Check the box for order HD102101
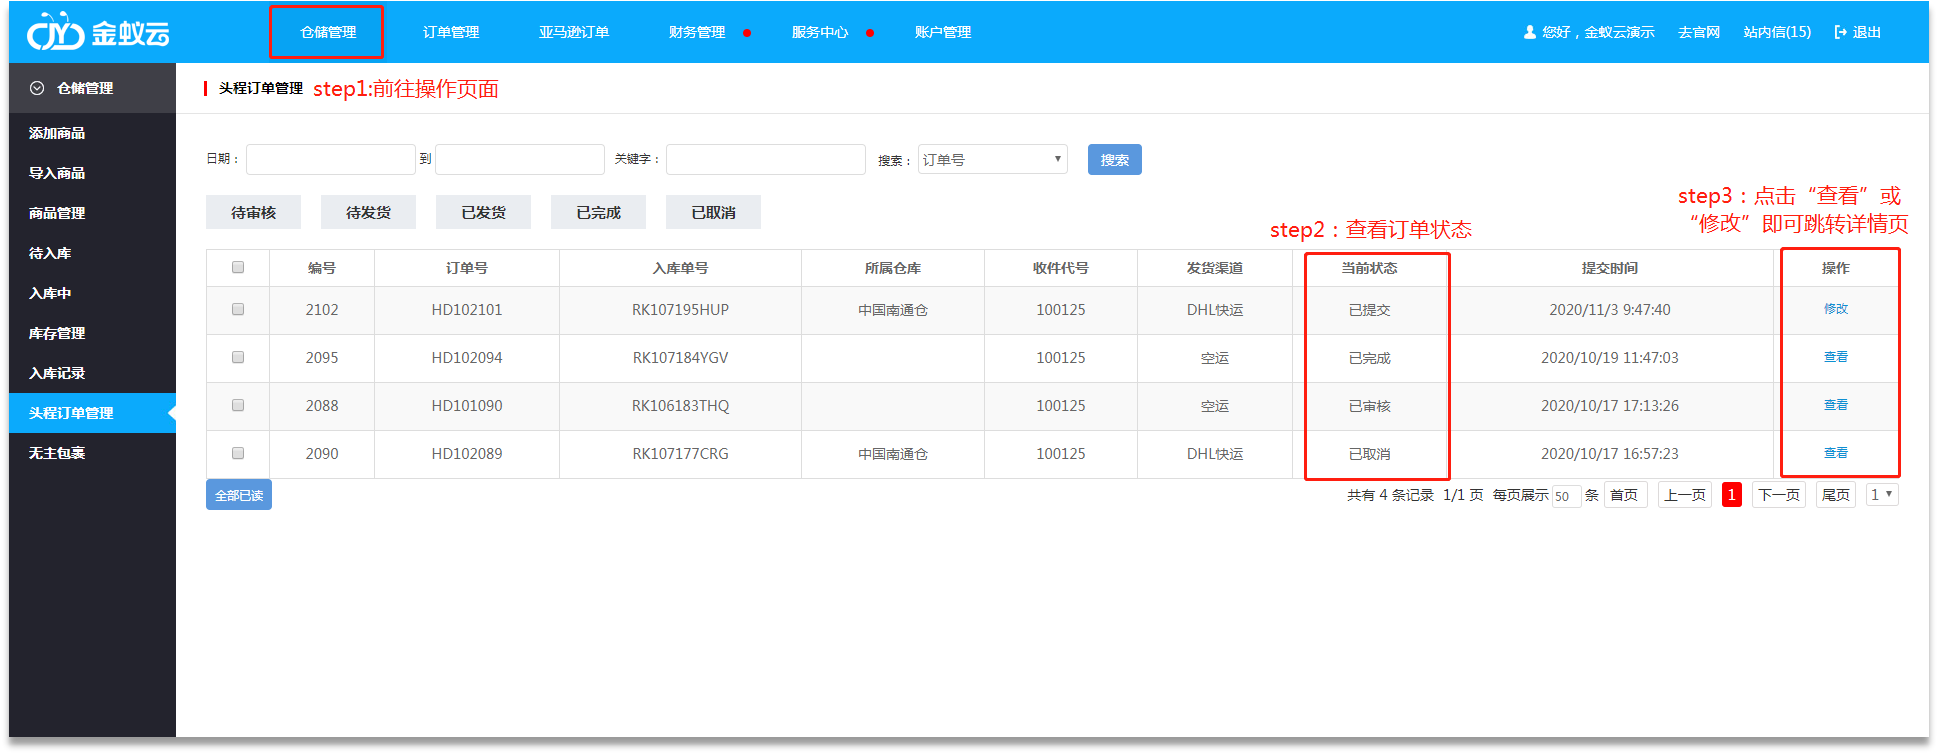1938x753 pixels. tap(238, 309)
